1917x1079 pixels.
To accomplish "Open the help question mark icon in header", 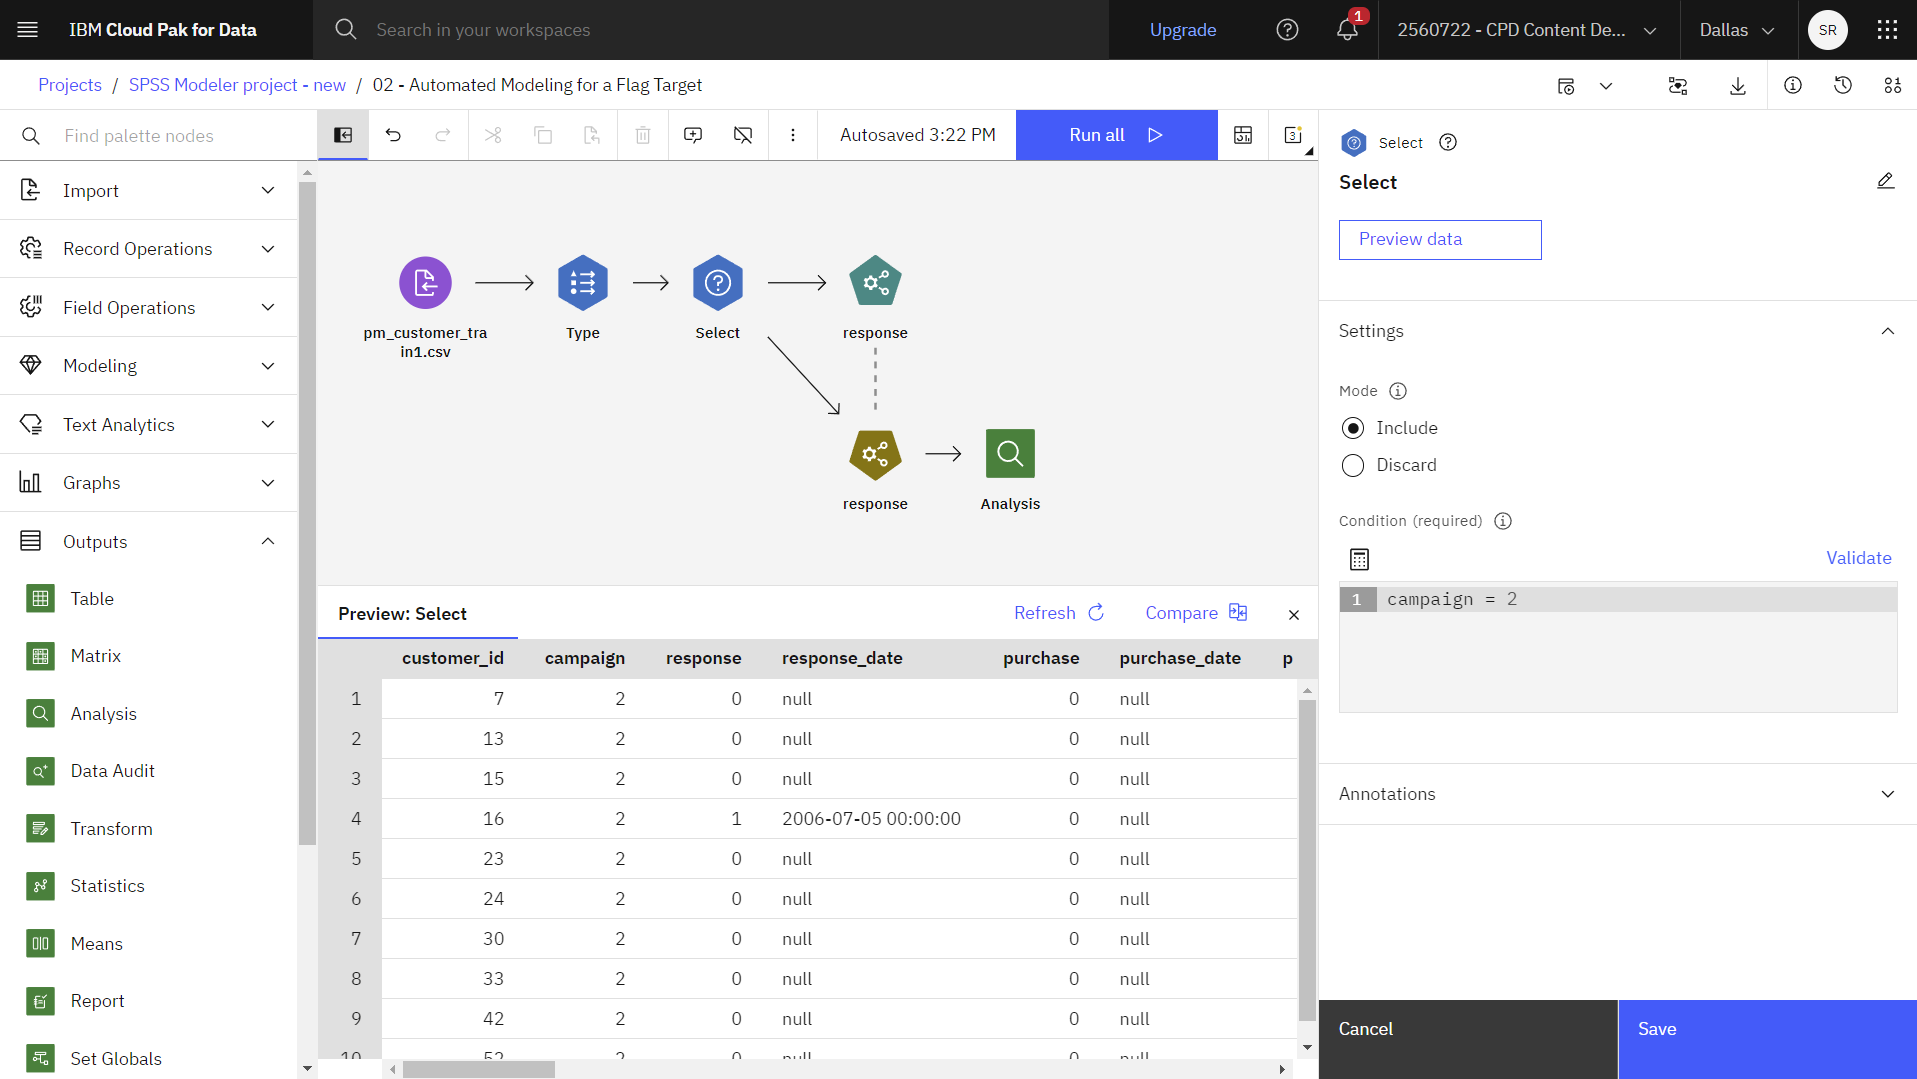I will tap(1287, 30).
